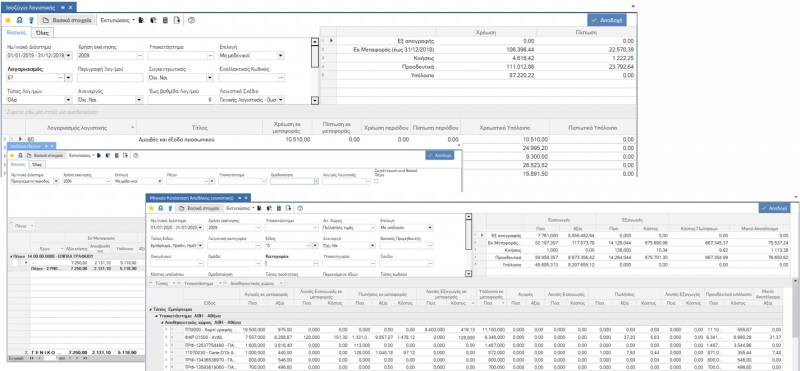The height and width of the screenshot is (371, 800).
Task: Click the first print-preview icon after Εκτυπώσεις in Ισοζύγιο Λογιστικής
Action: [142, 20]
